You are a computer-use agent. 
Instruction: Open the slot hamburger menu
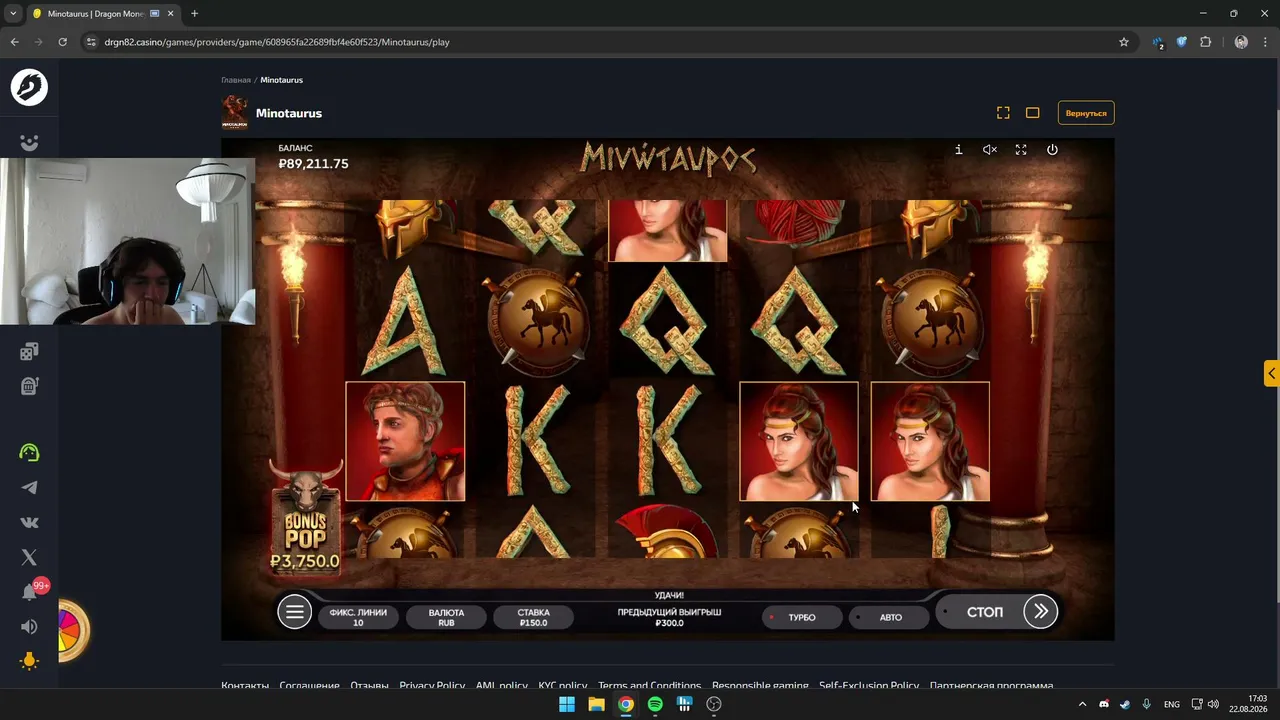294,612
